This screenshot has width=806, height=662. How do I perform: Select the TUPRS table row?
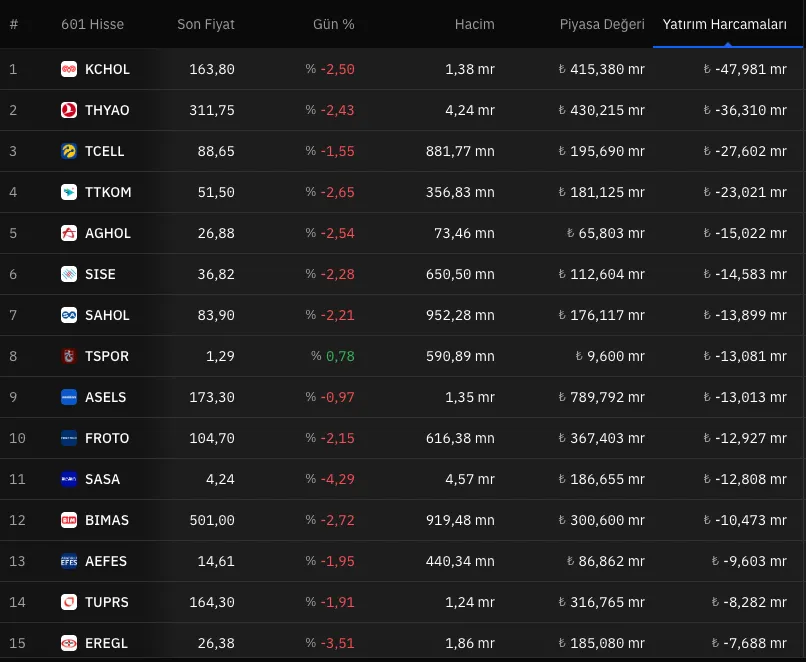pyautogui.click(x=400, y=602)
